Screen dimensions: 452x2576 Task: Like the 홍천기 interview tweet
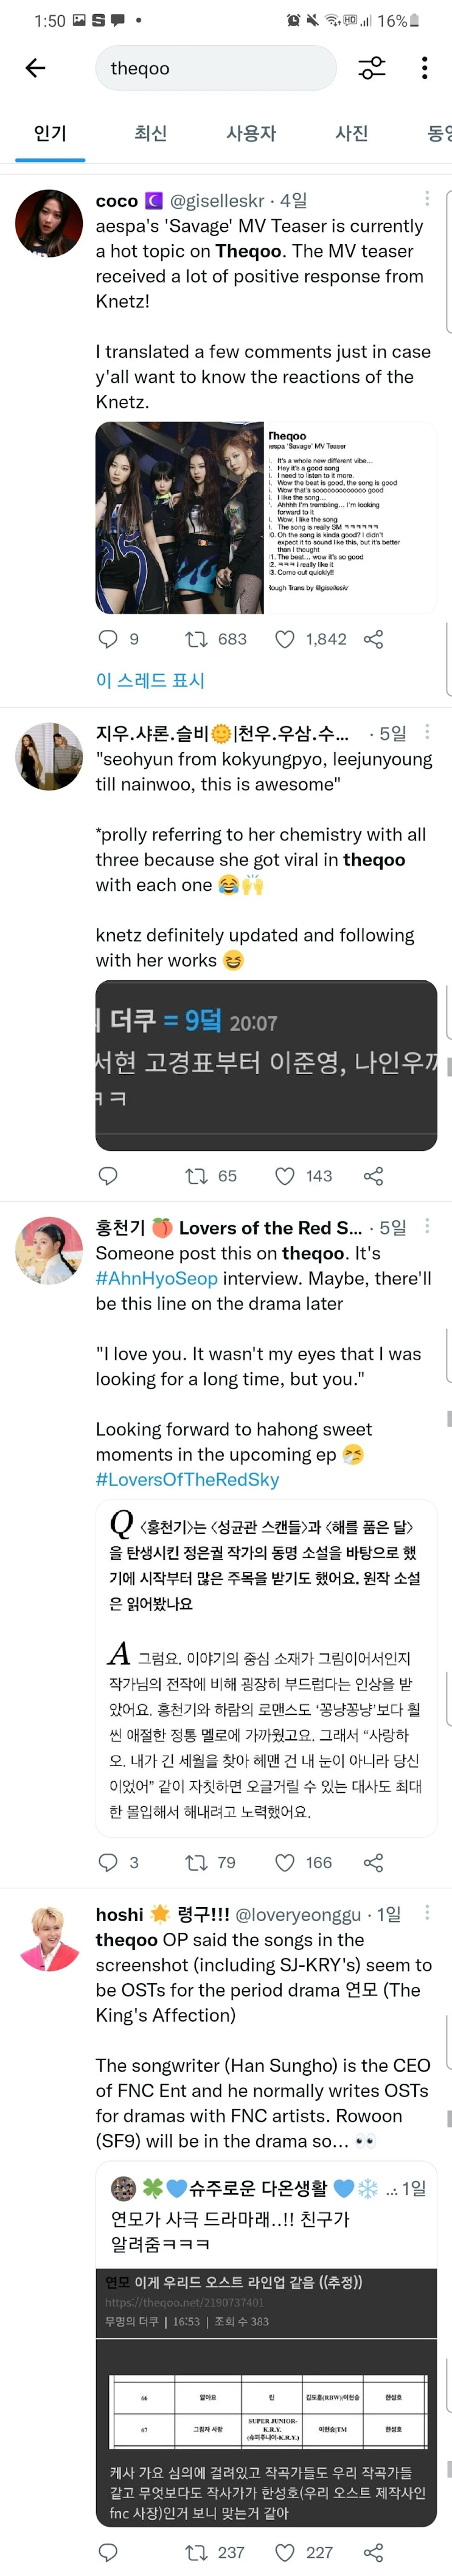285,1862
